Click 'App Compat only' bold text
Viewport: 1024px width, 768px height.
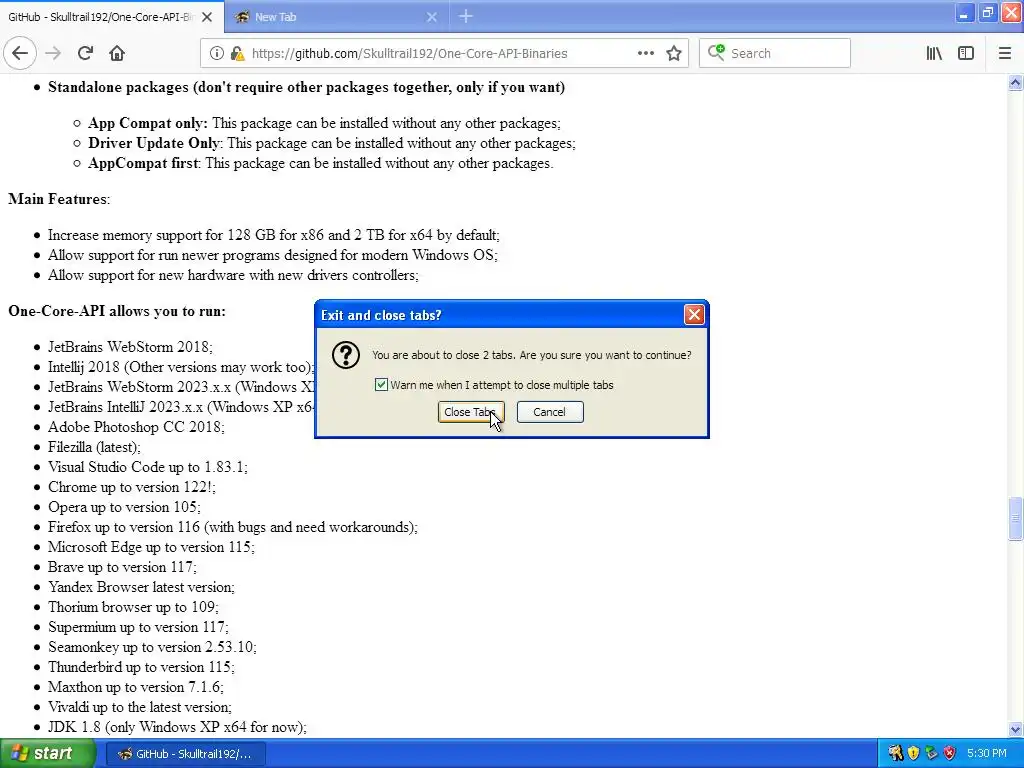pos(148,123)
